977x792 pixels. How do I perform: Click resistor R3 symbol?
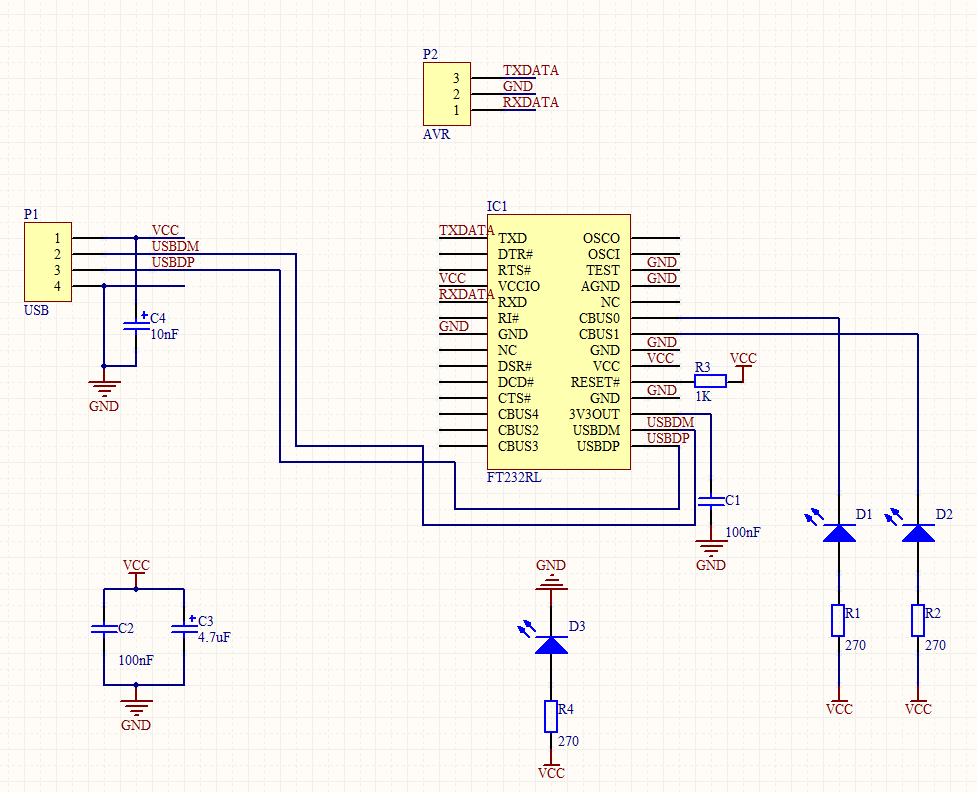point(710,381)
